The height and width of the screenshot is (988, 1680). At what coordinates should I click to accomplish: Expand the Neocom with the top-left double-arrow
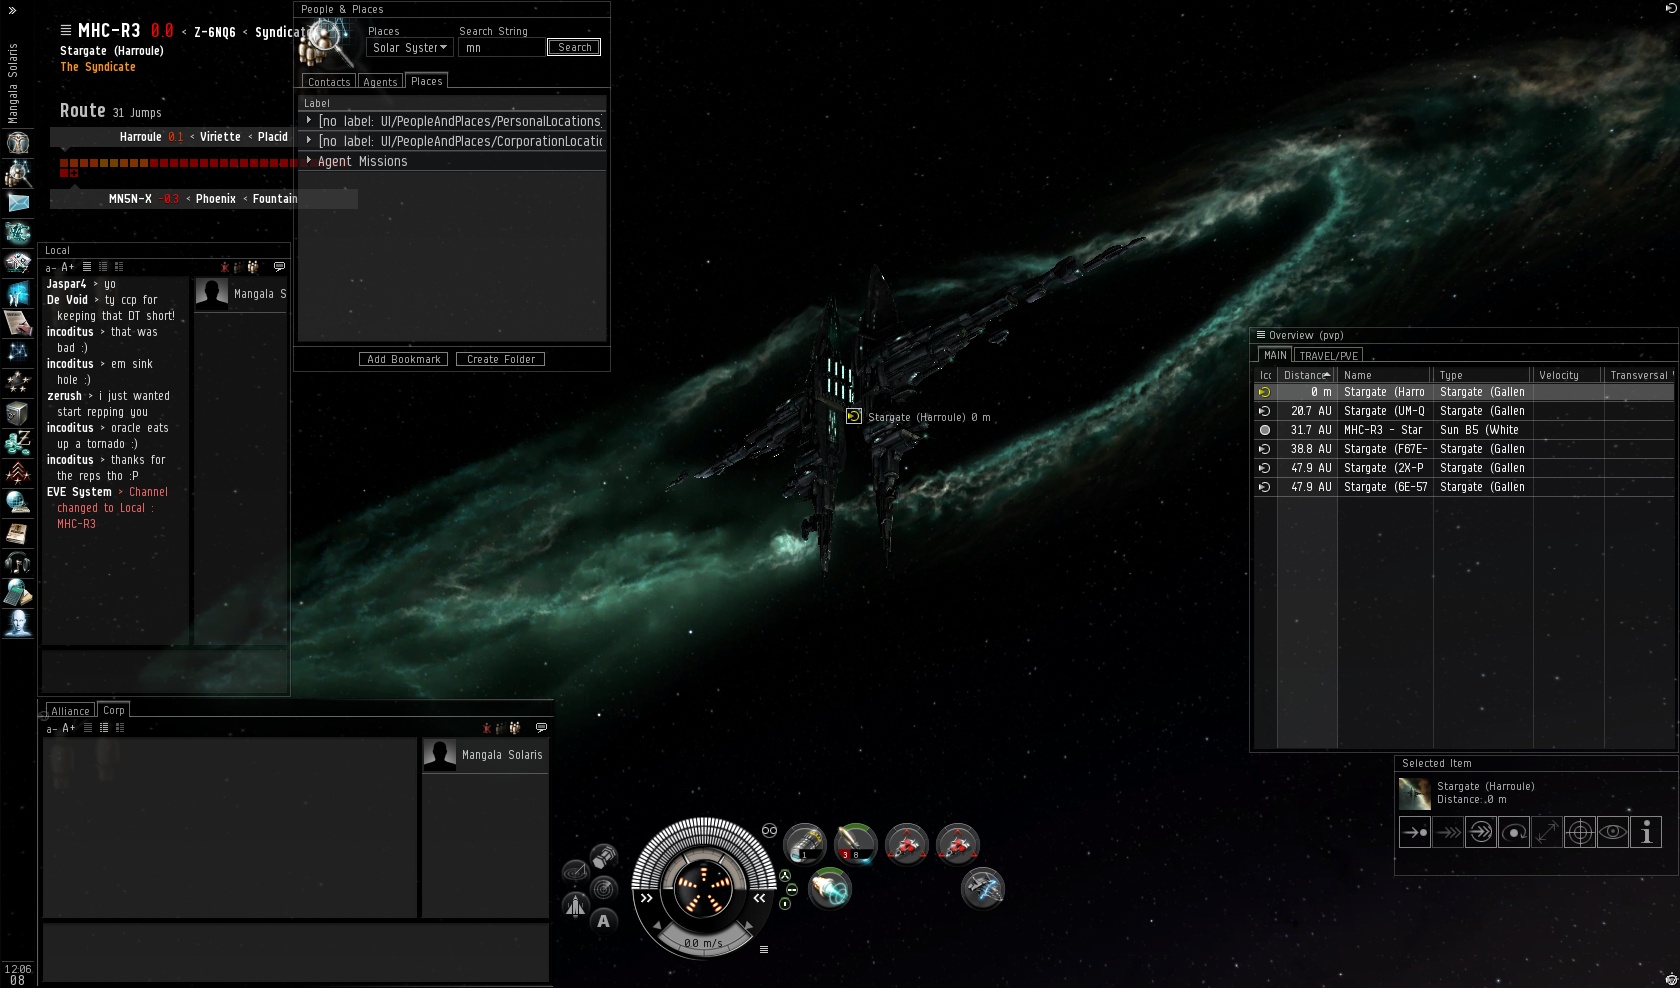click(12, 10)
